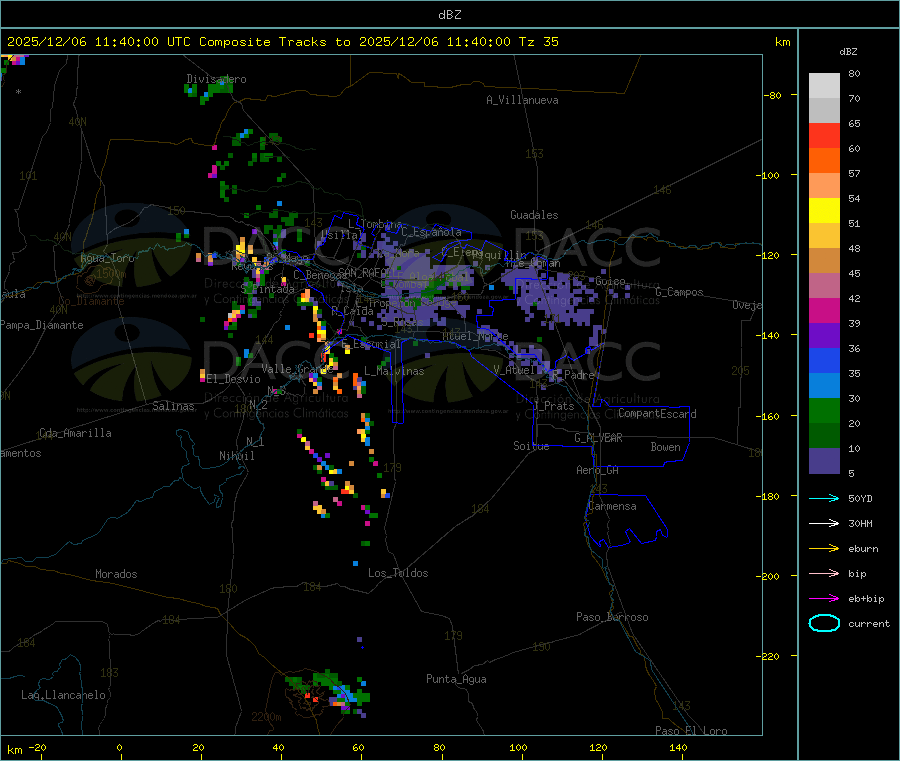
Task: Click the magenta eb+bip arrow legend icon
Action: point(824,599)
